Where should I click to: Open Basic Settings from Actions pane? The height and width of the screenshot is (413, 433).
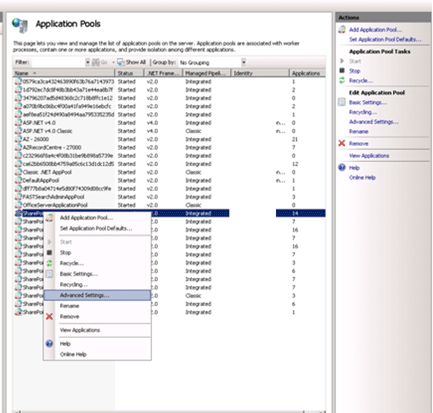click(x=368, y=102)
